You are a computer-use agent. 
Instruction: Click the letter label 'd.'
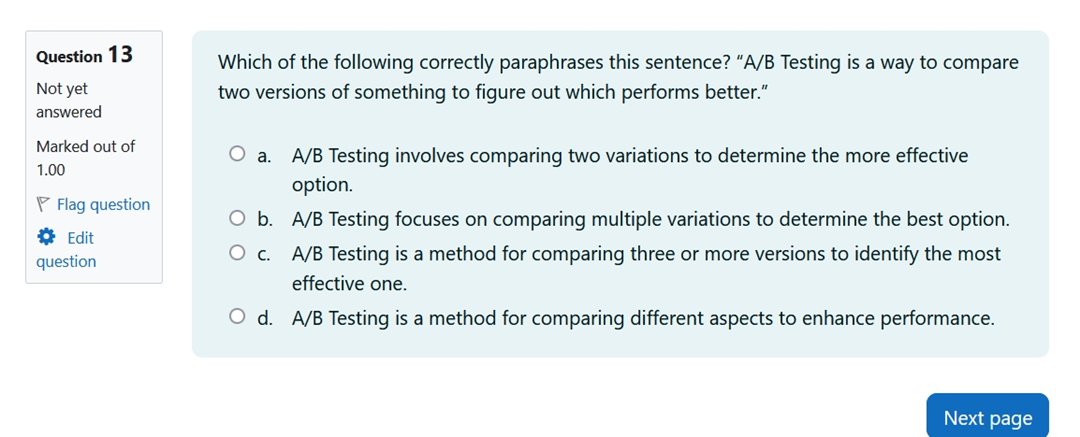[265, 319]
